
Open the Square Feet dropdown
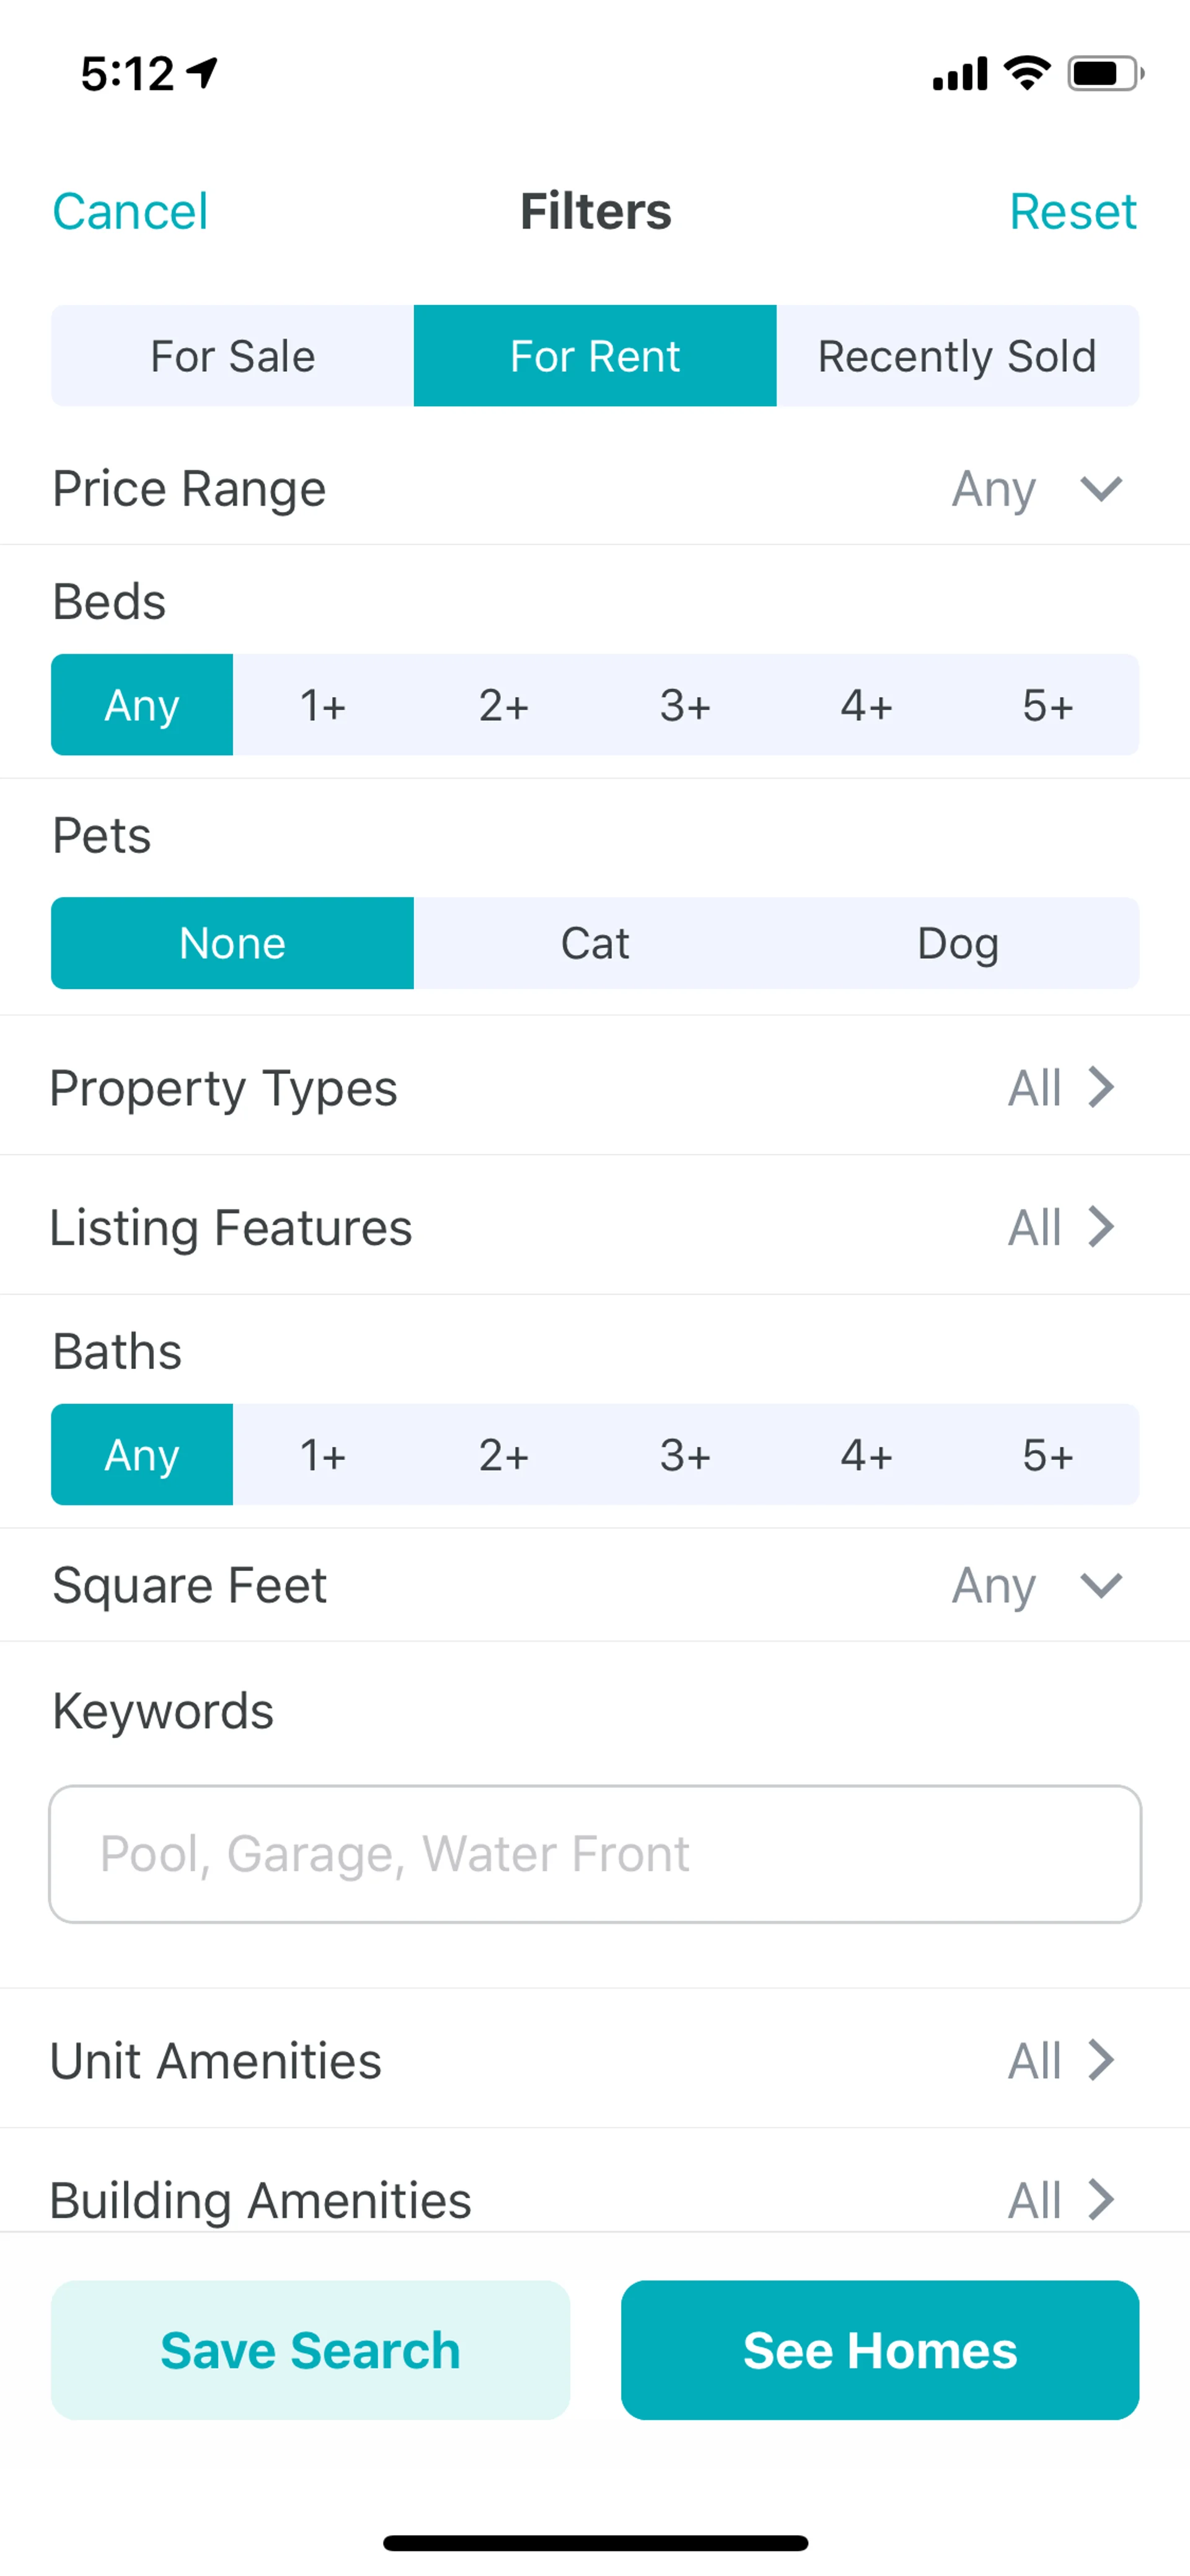click(x=1100, y=1585)
